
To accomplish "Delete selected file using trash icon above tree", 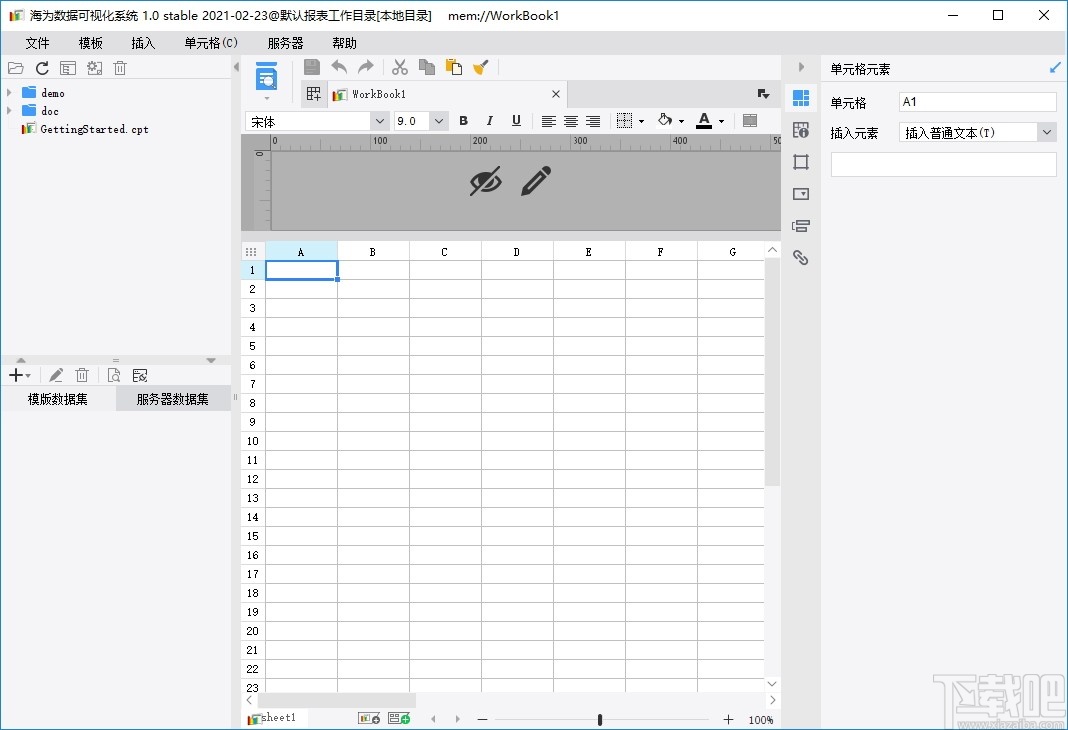I will 120,68.
